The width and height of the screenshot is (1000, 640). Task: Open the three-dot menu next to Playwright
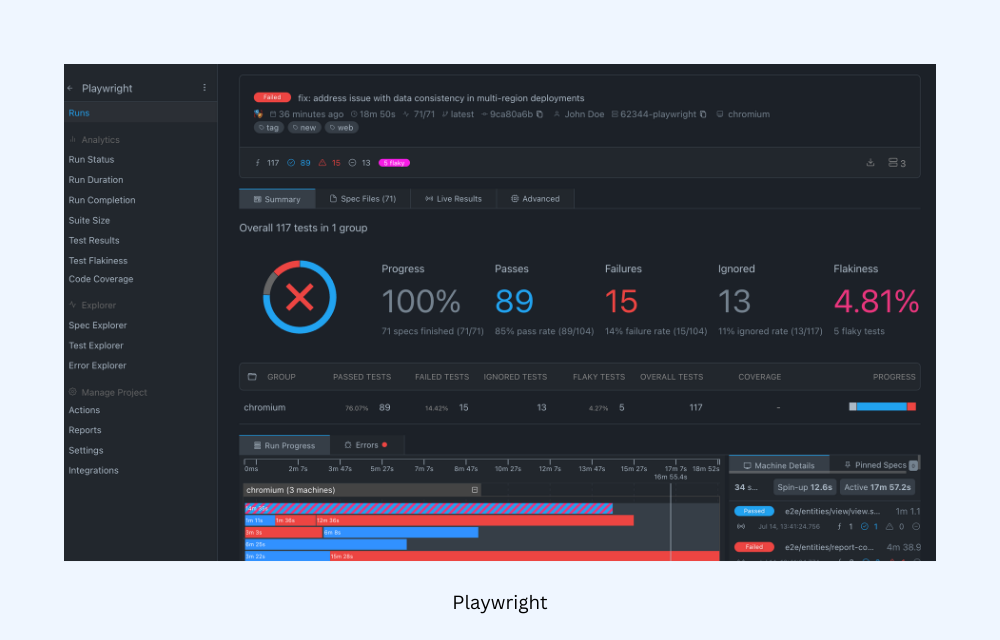[x=205, y=88]
